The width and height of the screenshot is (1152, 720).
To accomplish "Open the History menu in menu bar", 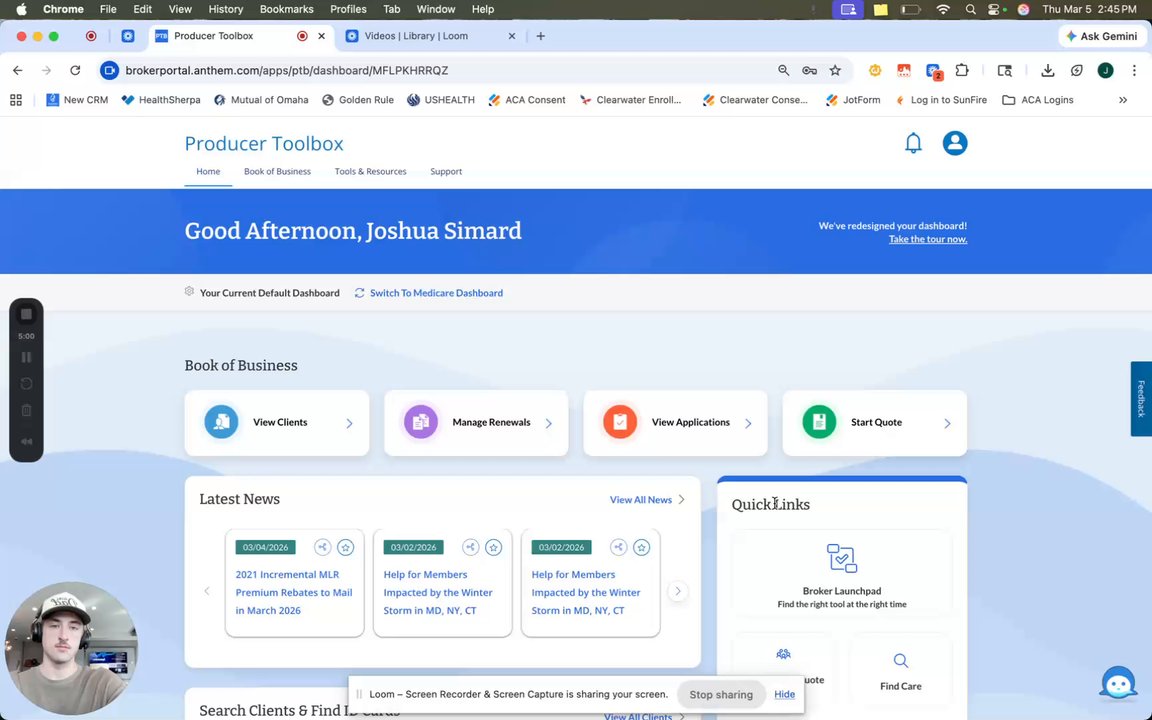I will 225,10.
